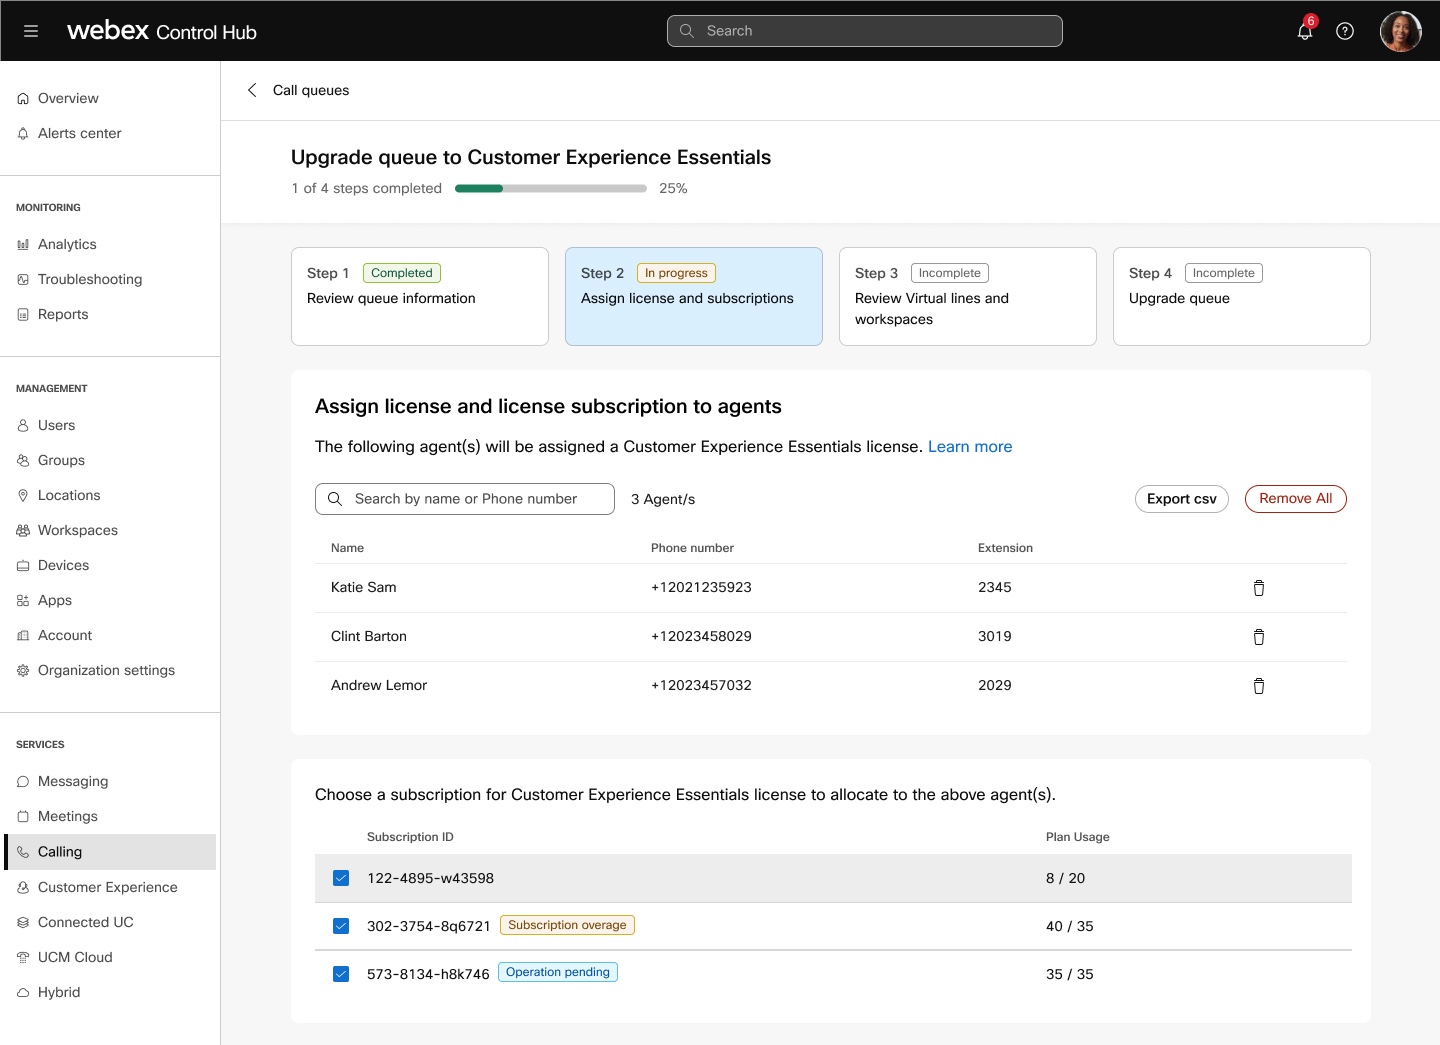Open the Learn more link
This screenshot has height=1045, width=1440.
[970, 447]
